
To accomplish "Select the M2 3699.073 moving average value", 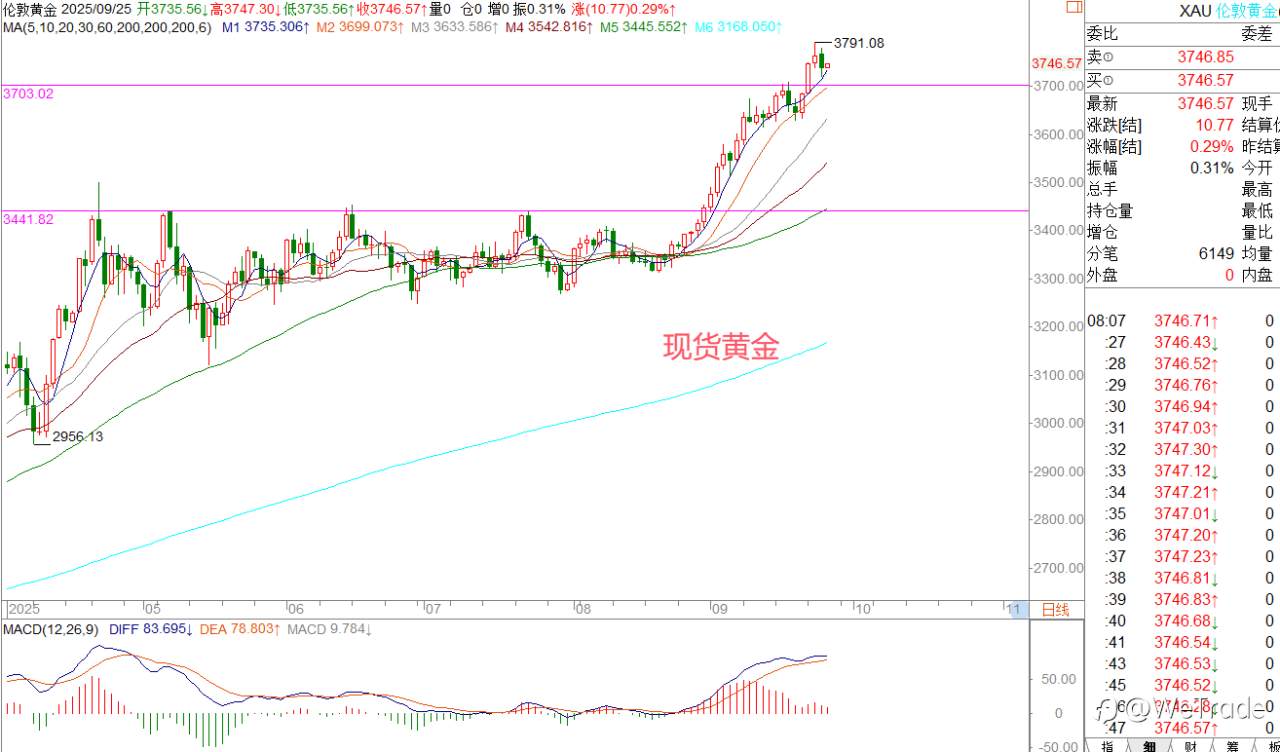I will tap(360, 27).
